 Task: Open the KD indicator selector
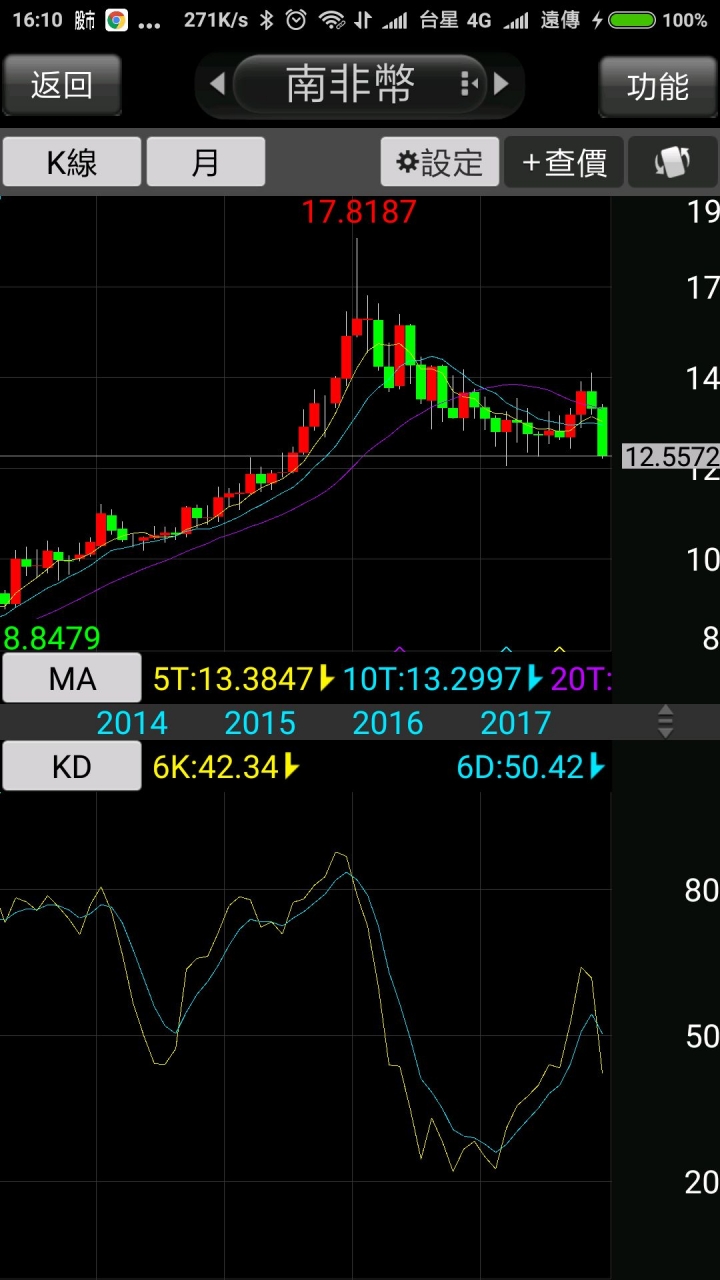tap(72, 767)
